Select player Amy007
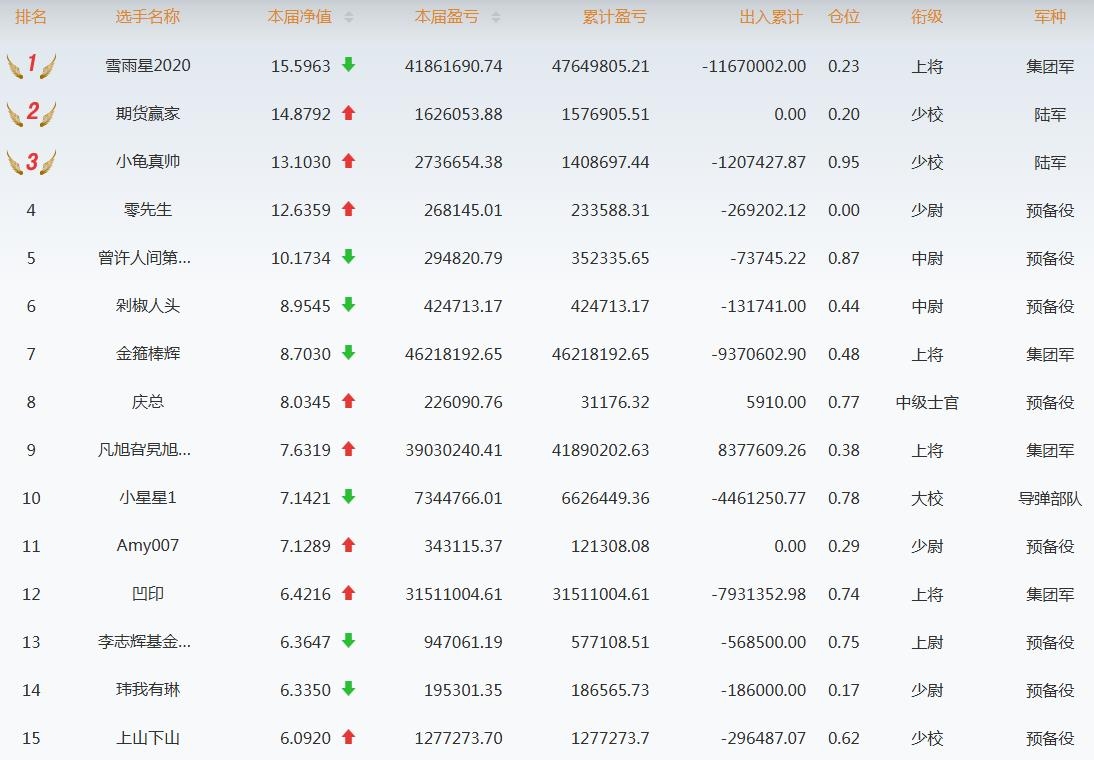Viewport: 1094px width, 760px height. click(148, 546)
